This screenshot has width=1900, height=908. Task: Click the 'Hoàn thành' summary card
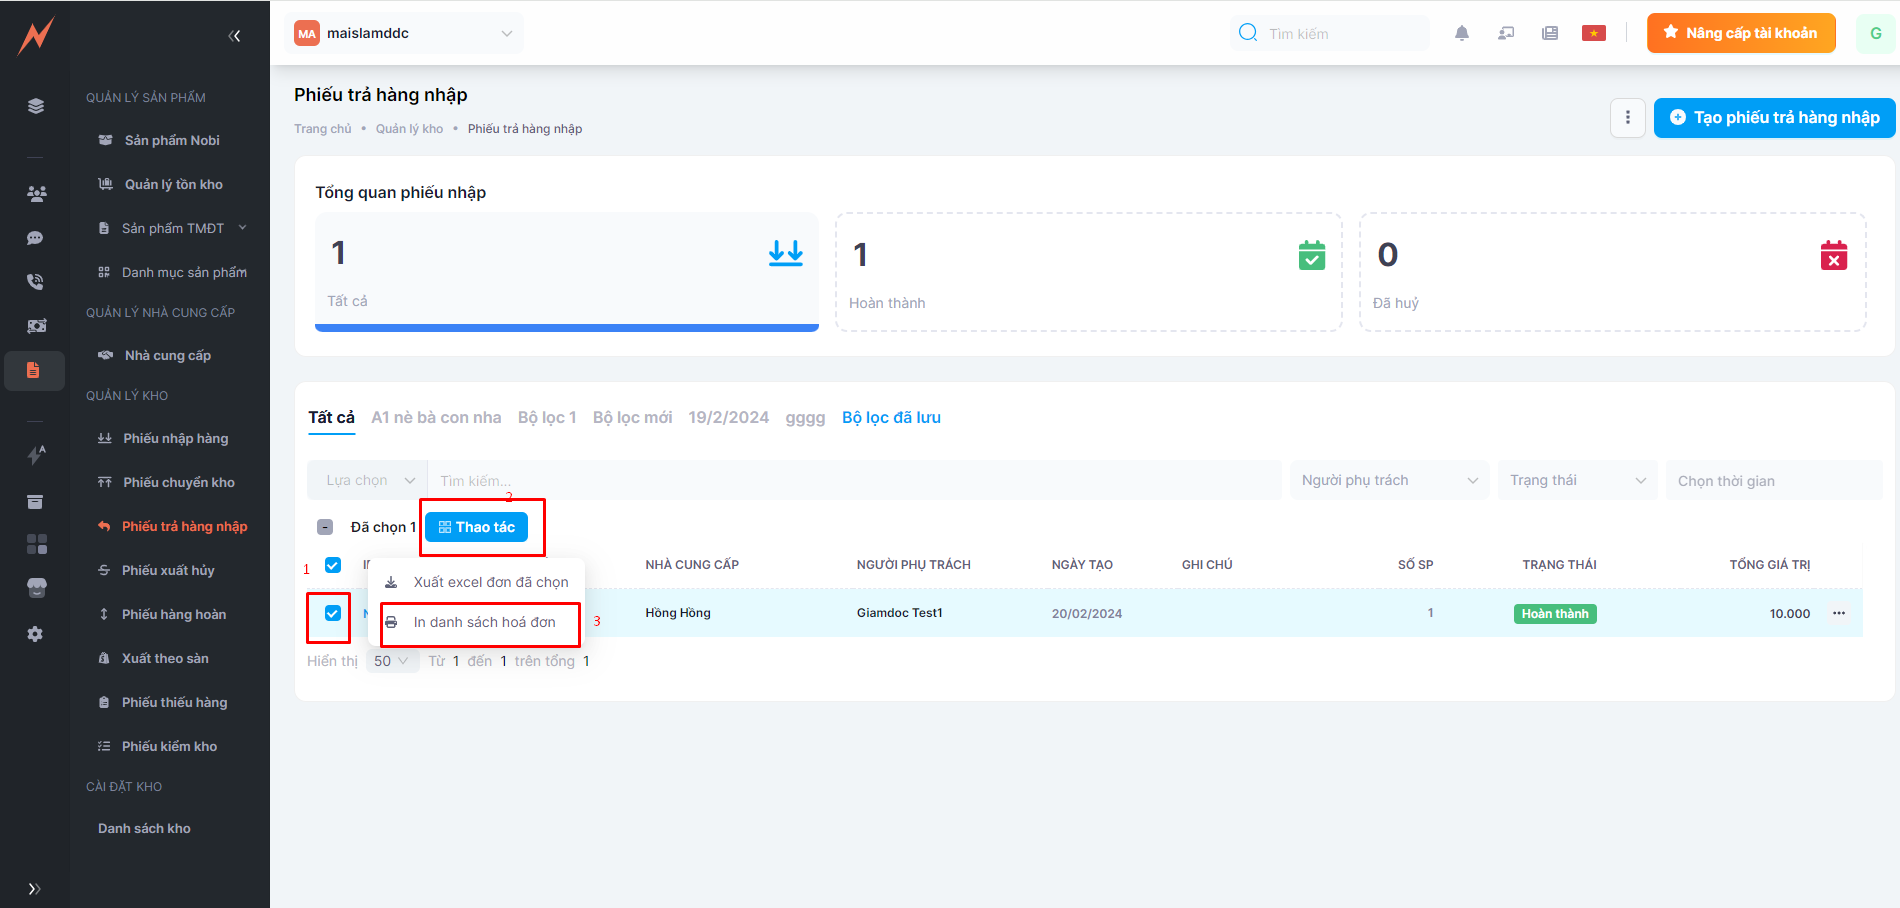(x=1088, y=272)
